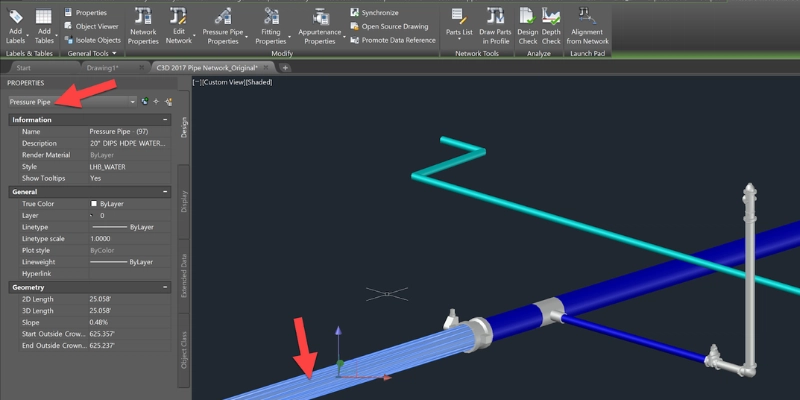The image size is (800, 400).
Task: Collapse the Geometry section
Action: tap(165, 287)
